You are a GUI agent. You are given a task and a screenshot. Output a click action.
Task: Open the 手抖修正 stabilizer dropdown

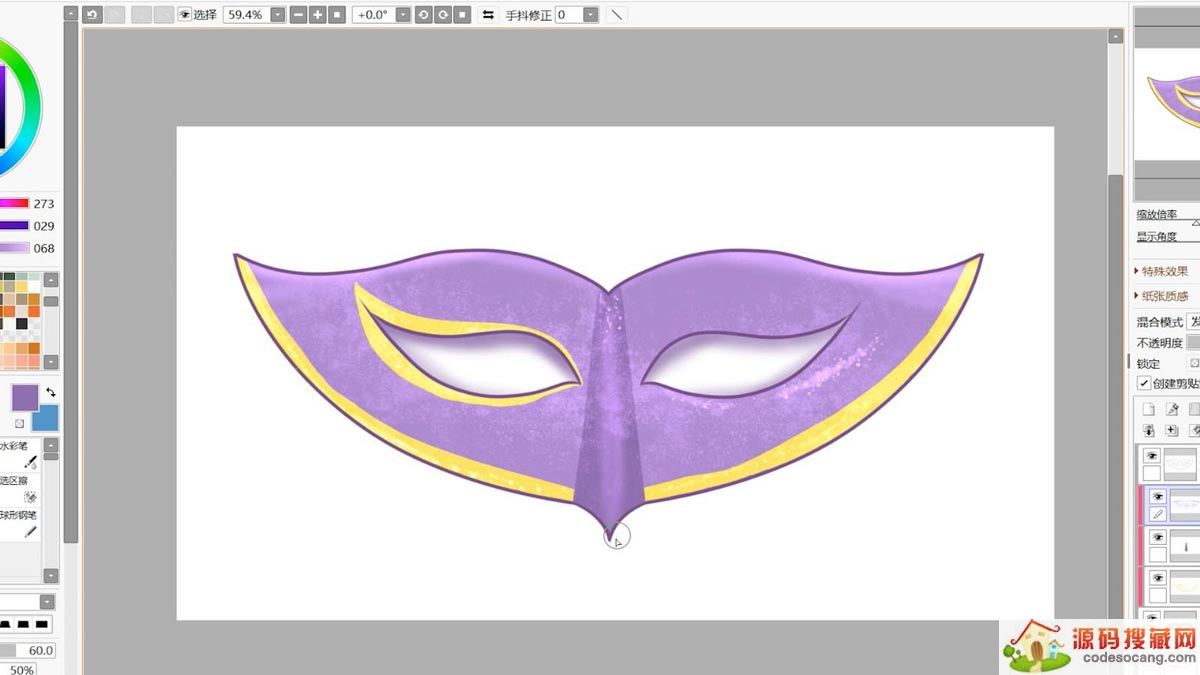point(590,15)
